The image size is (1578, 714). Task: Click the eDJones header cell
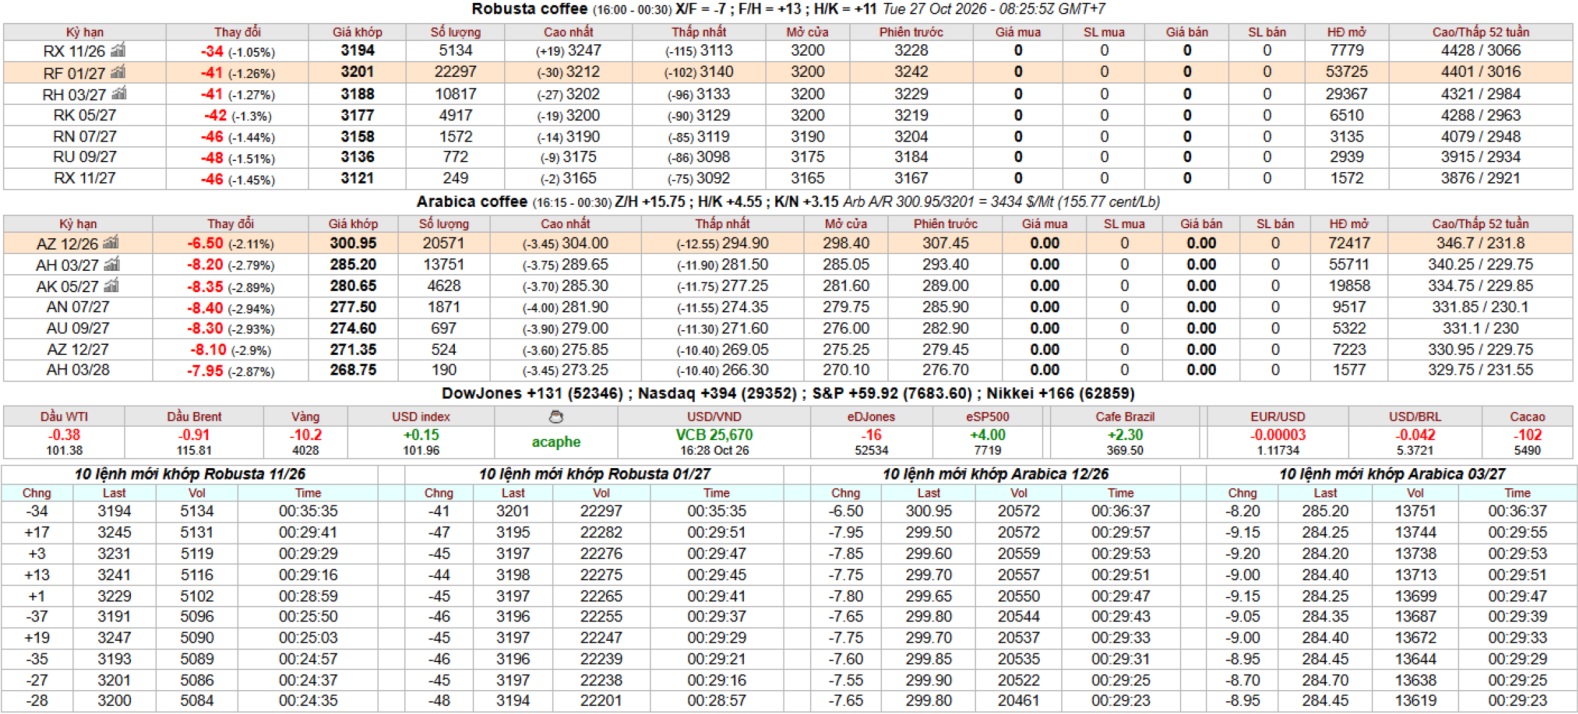[871, 417]
